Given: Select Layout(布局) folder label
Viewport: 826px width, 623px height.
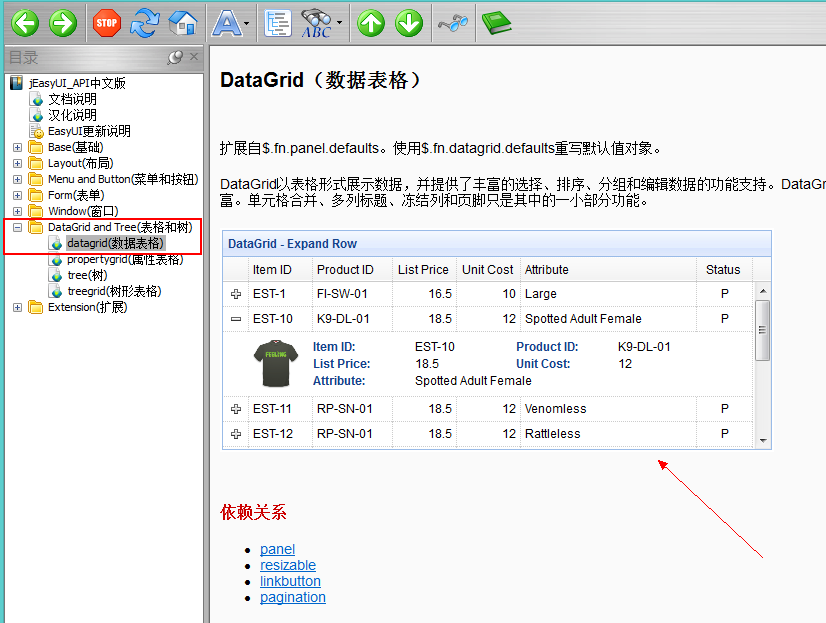Looking at the screenshot, I should (x=80, y=163).
